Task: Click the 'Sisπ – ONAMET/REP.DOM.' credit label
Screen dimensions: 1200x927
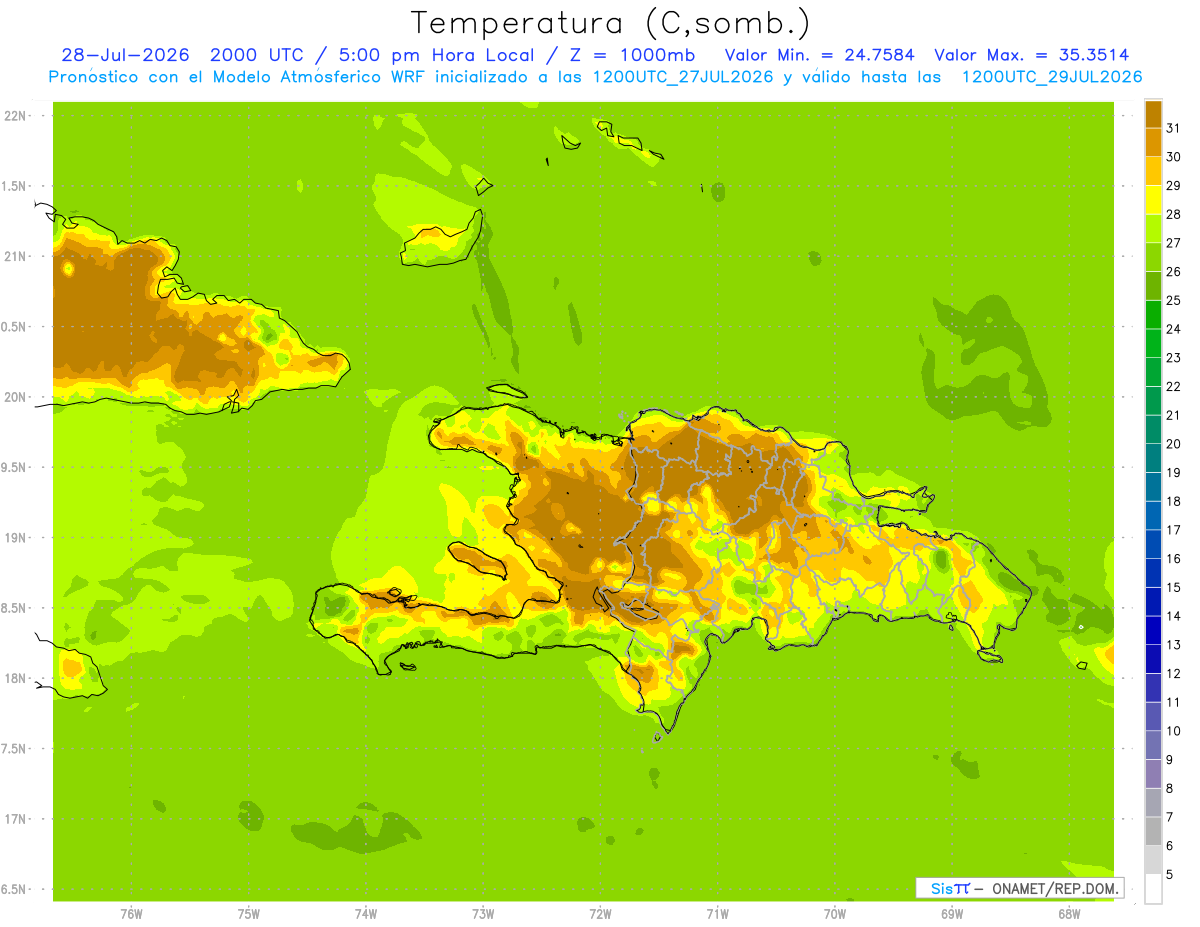Action: (1020, 888)
